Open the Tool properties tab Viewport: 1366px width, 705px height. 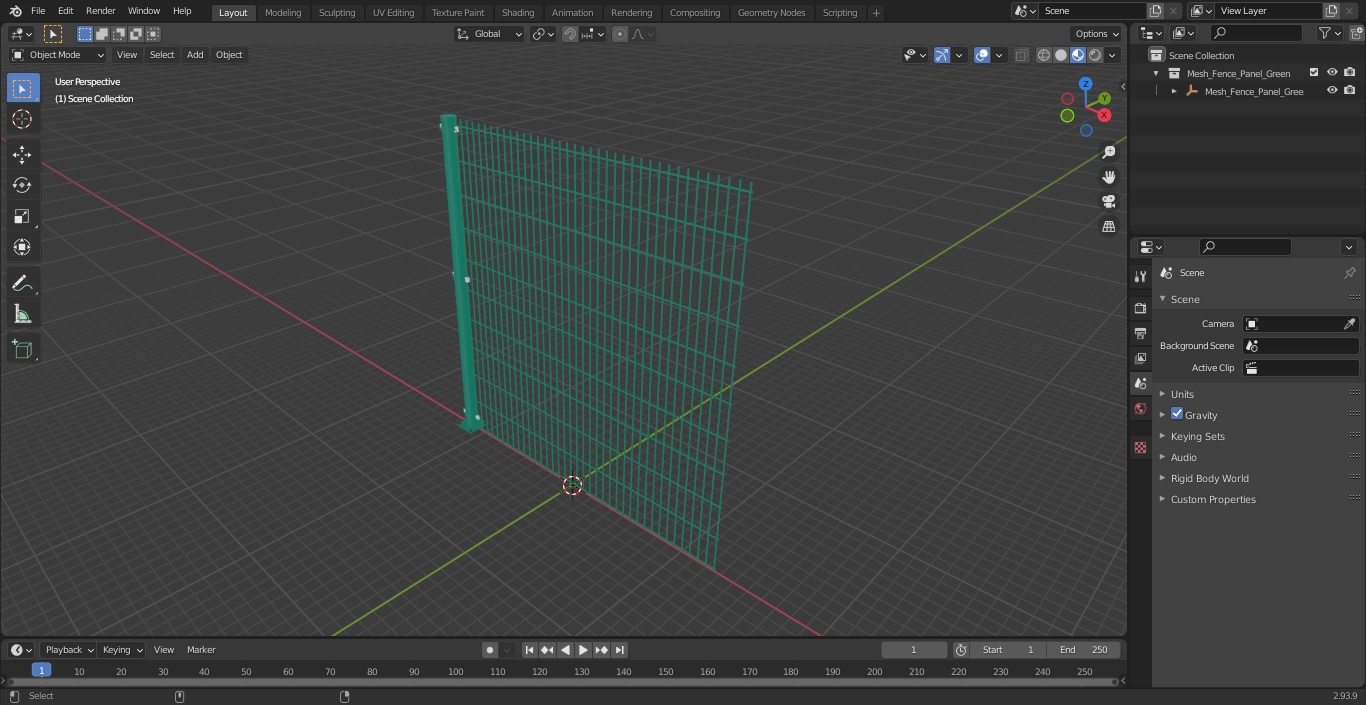coord(1140,277)
